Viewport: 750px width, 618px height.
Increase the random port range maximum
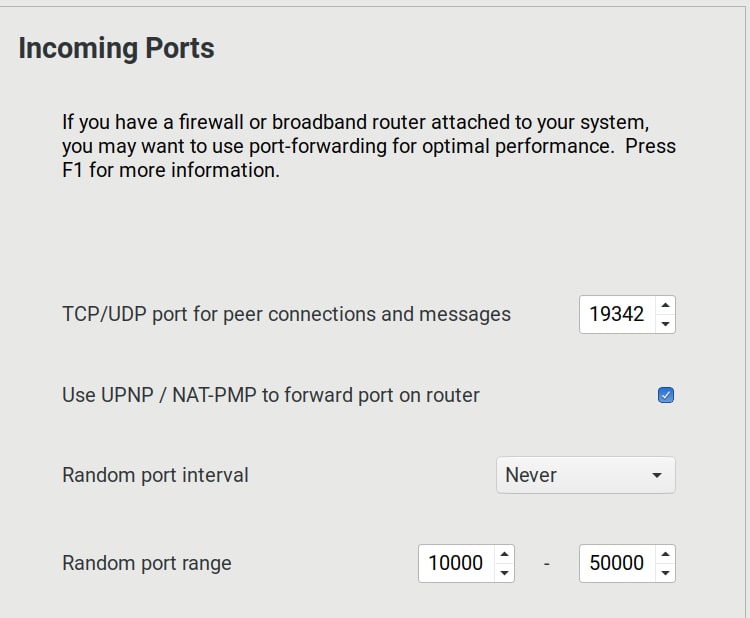point(666,553)
